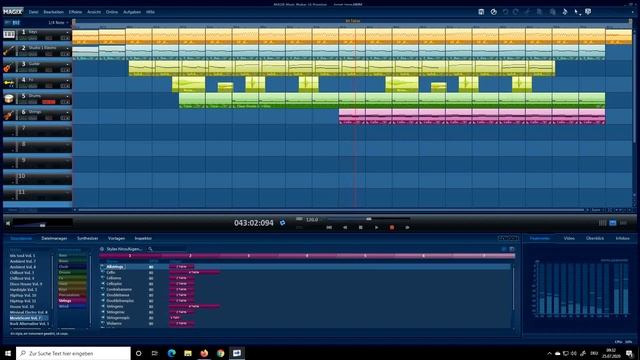Image resolution: width=640 pixels, height=360 pixels.
Task: Stop playback in the transport bar
Action: [x=360, y=227]
